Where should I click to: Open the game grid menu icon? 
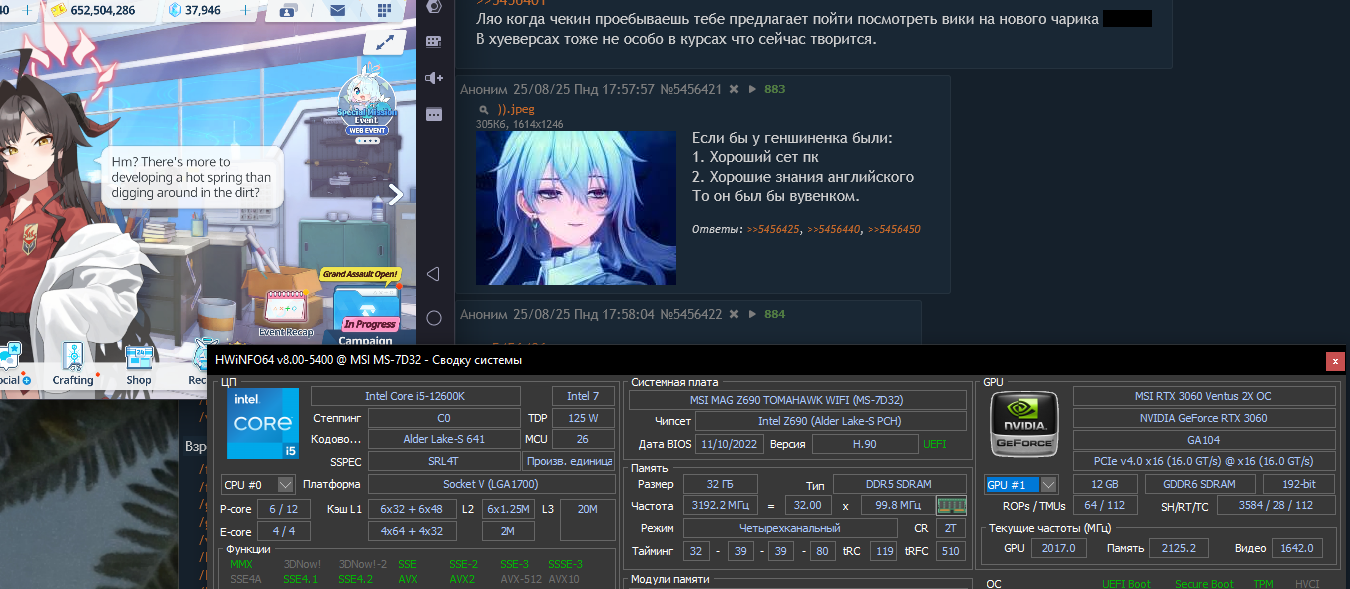(x=386, y=11)
